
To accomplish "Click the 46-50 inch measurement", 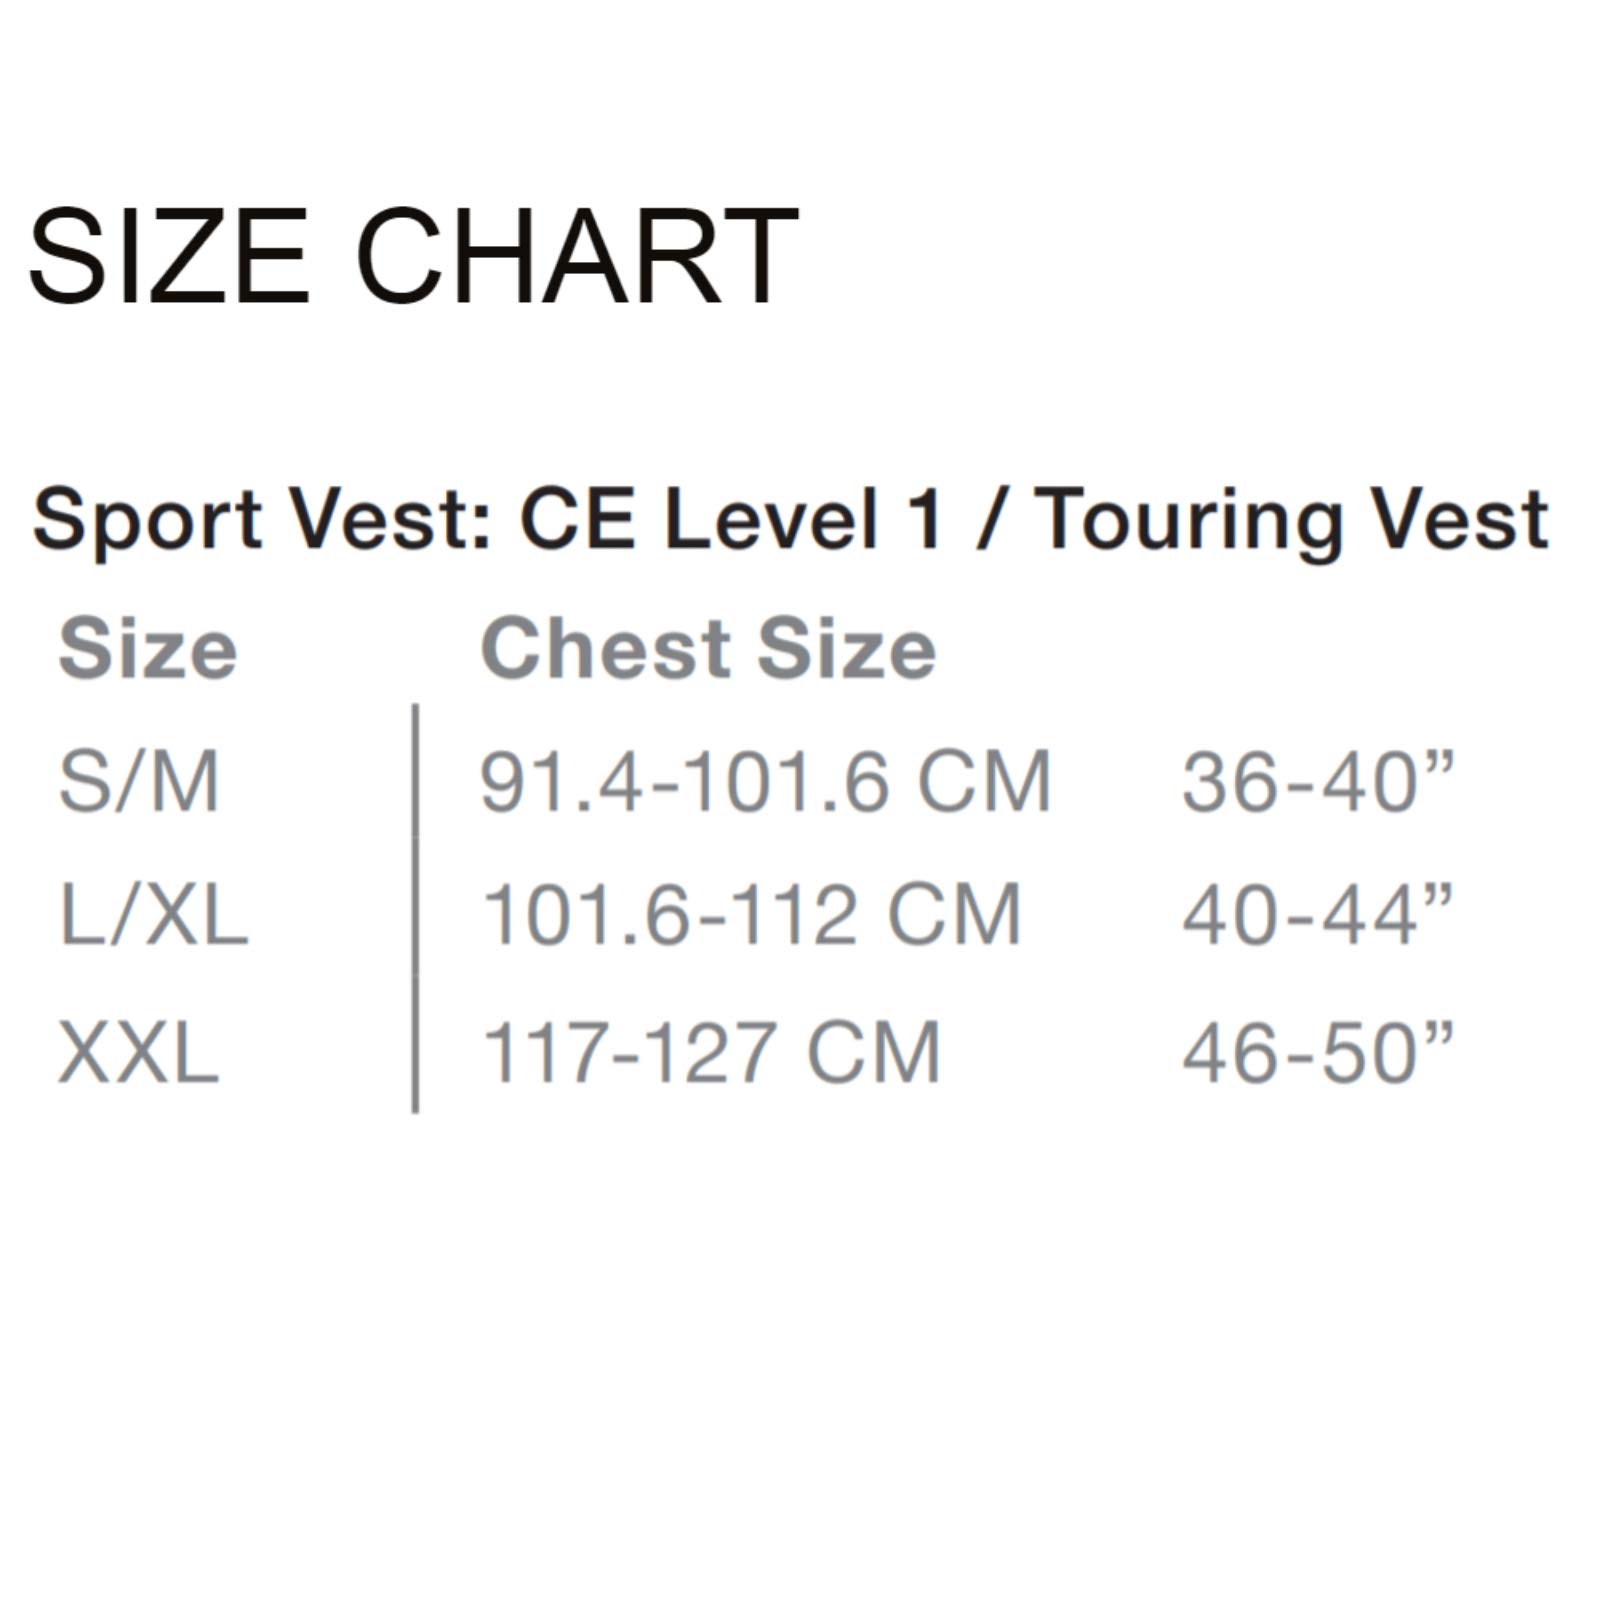I will point(1317,1052).
